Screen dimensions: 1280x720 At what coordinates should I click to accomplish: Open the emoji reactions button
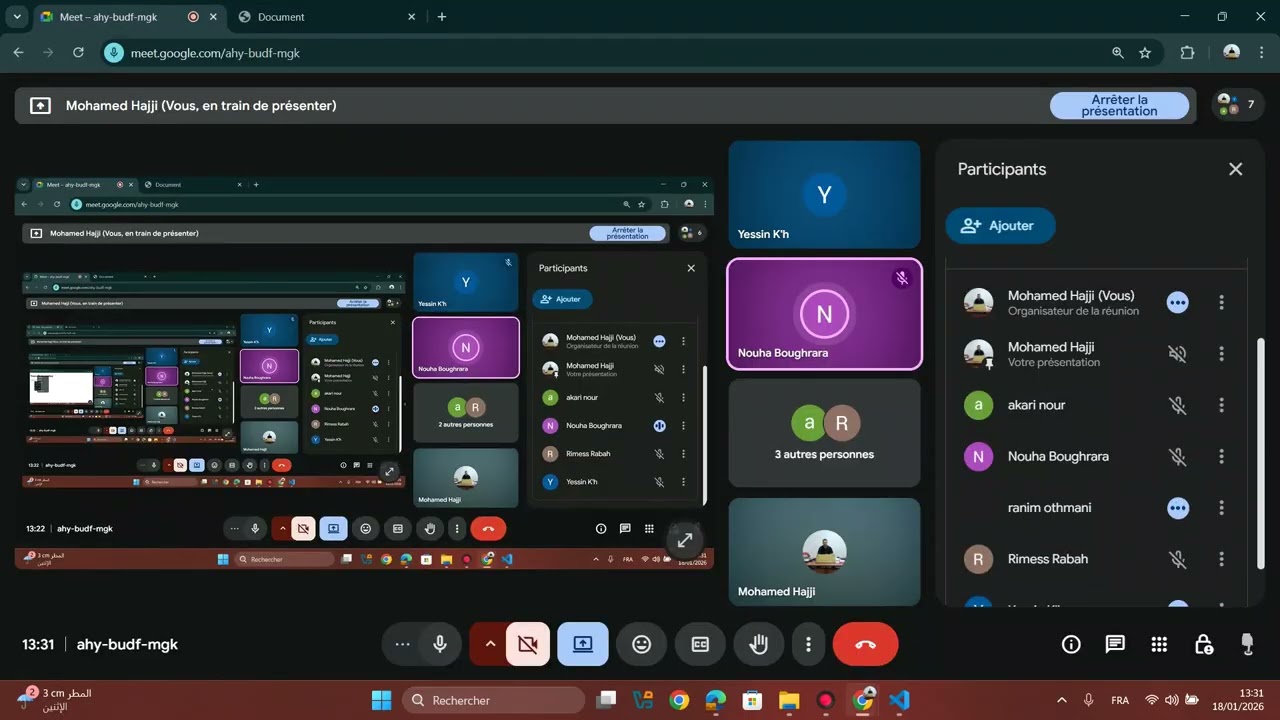pos(642,645)
